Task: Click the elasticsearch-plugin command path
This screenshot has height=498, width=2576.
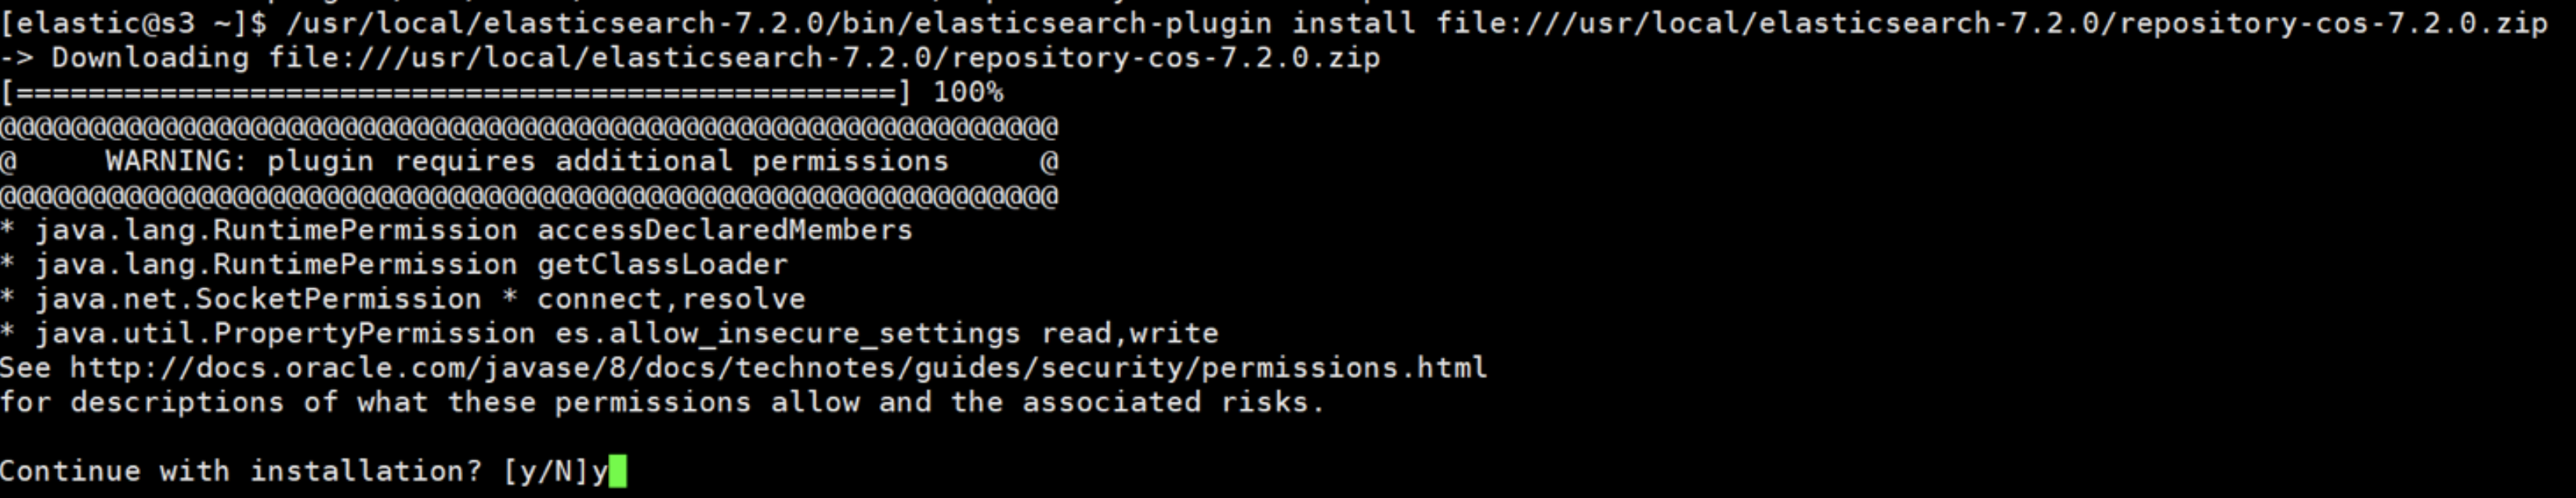Action: [778, 23]
